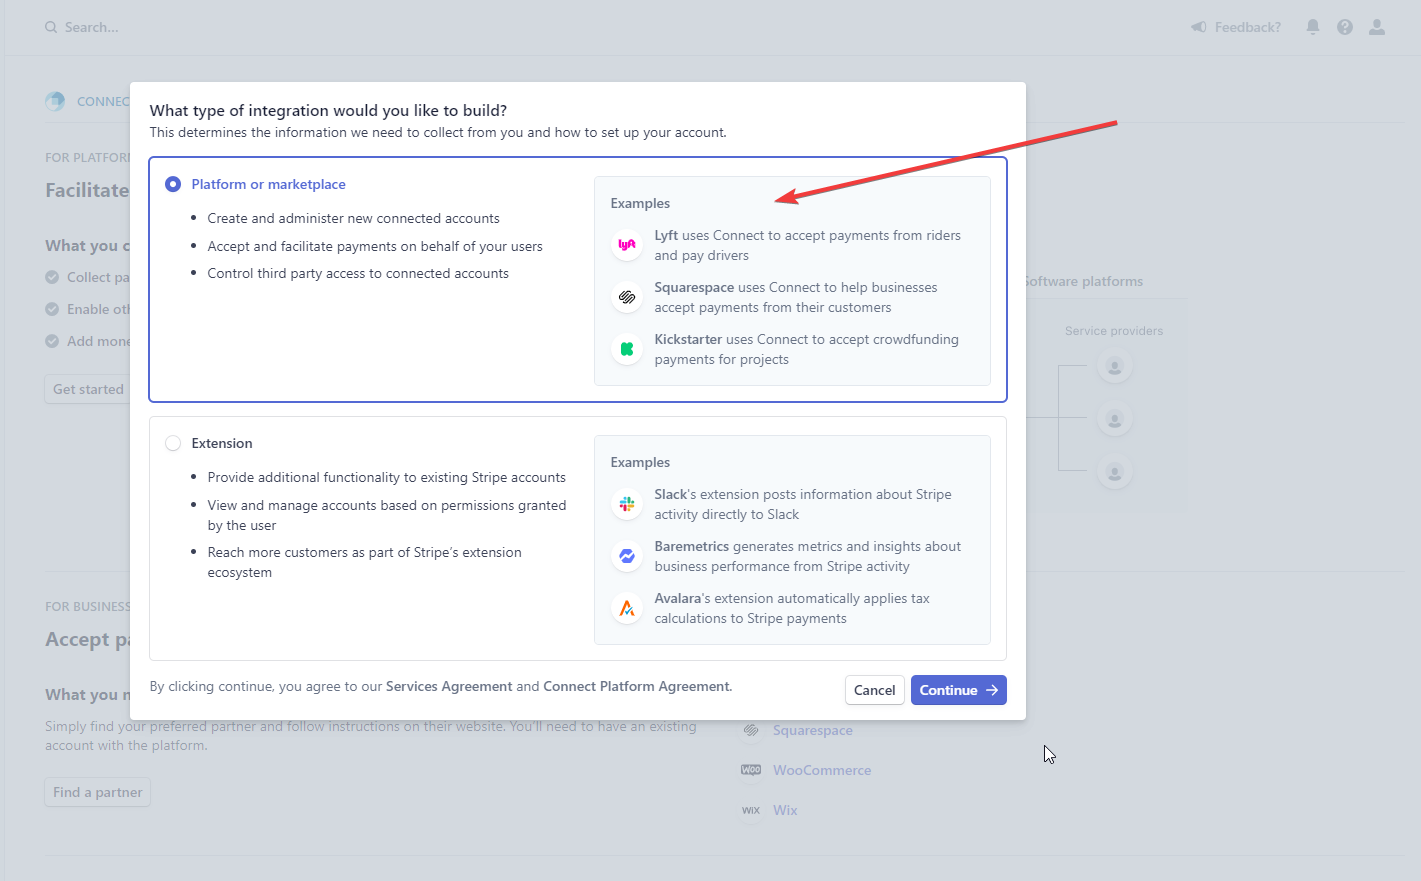1421x881 pixels.
Task: Click "Control third party access" bullet text
Action: click(358, 273)
